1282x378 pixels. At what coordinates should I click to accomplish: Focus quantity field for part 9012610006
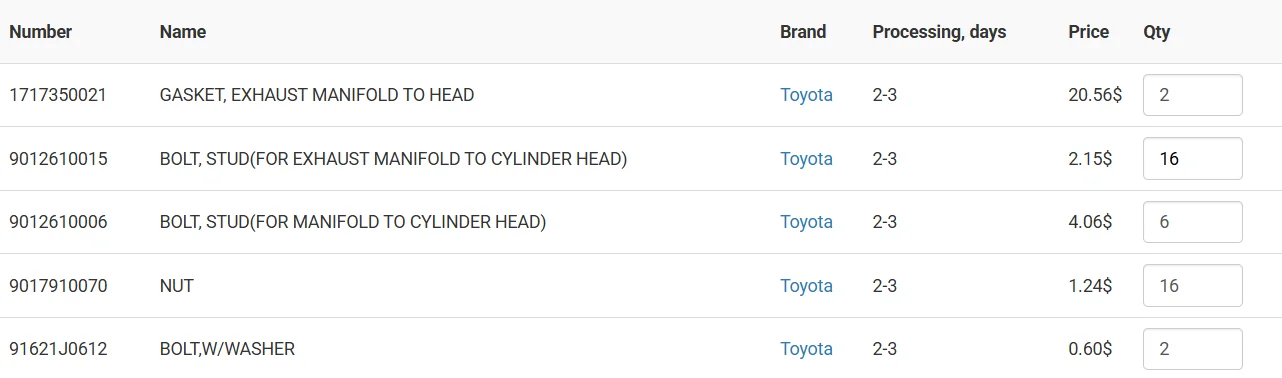[x=1193, y=222]
